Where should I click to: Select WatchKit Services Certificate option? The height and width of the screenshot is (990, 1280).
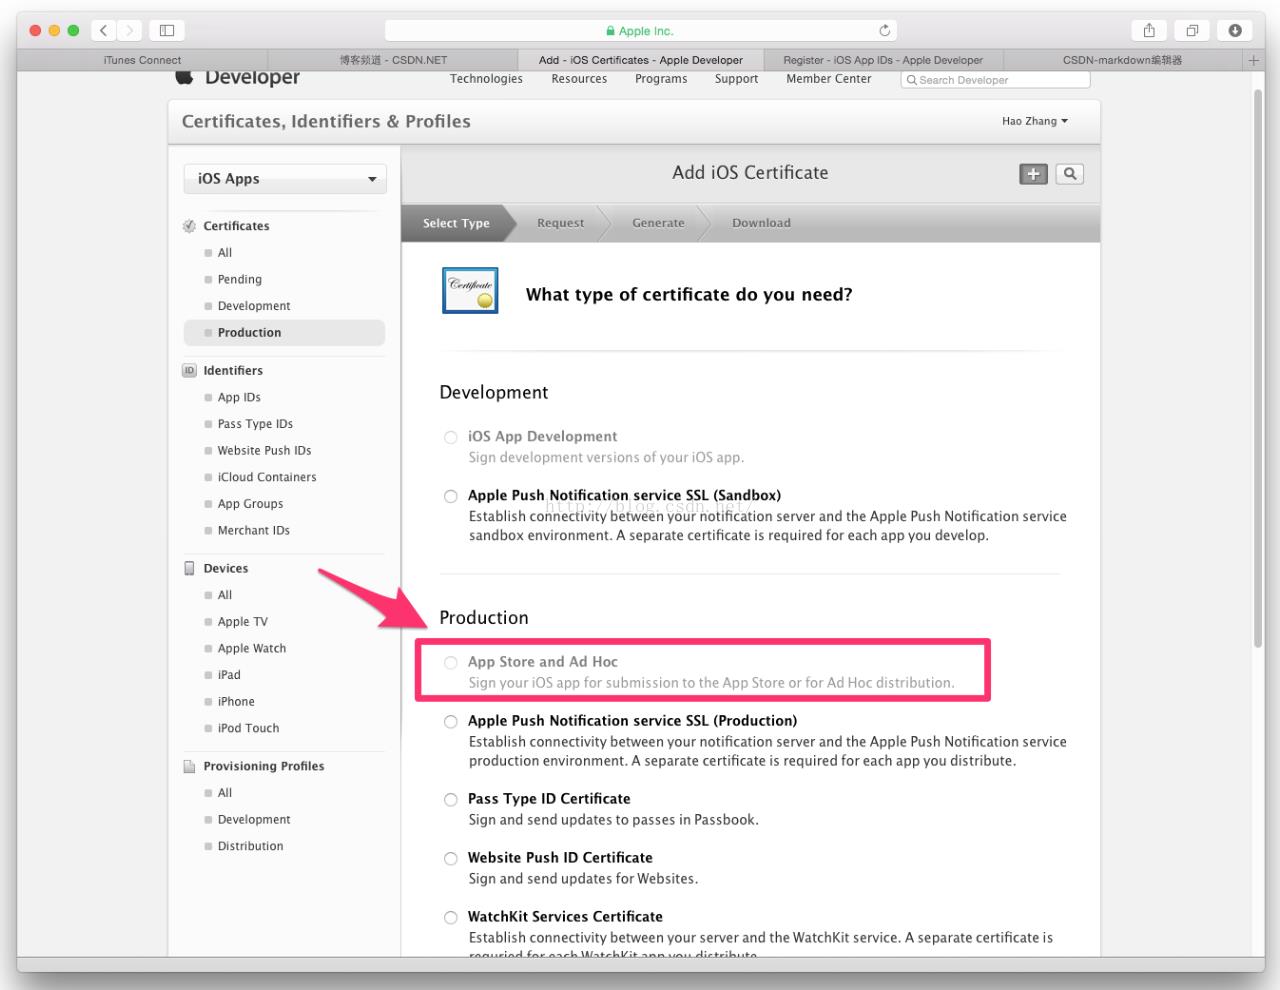pyautogui.click(x=451, y=917)
